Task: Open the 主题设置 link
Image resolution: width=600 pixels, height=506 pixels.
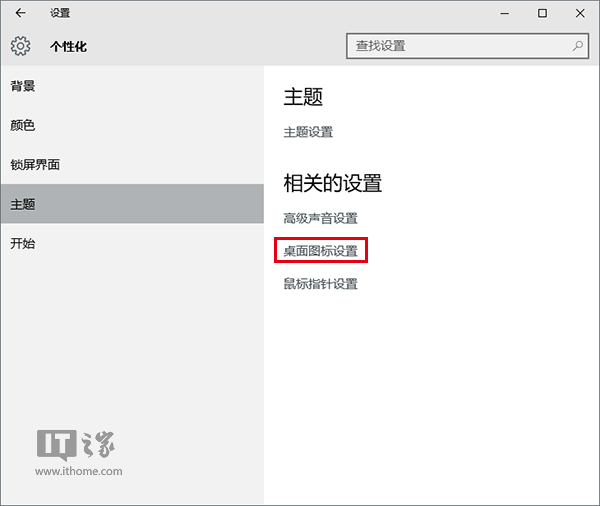Action: pos(308,132)
